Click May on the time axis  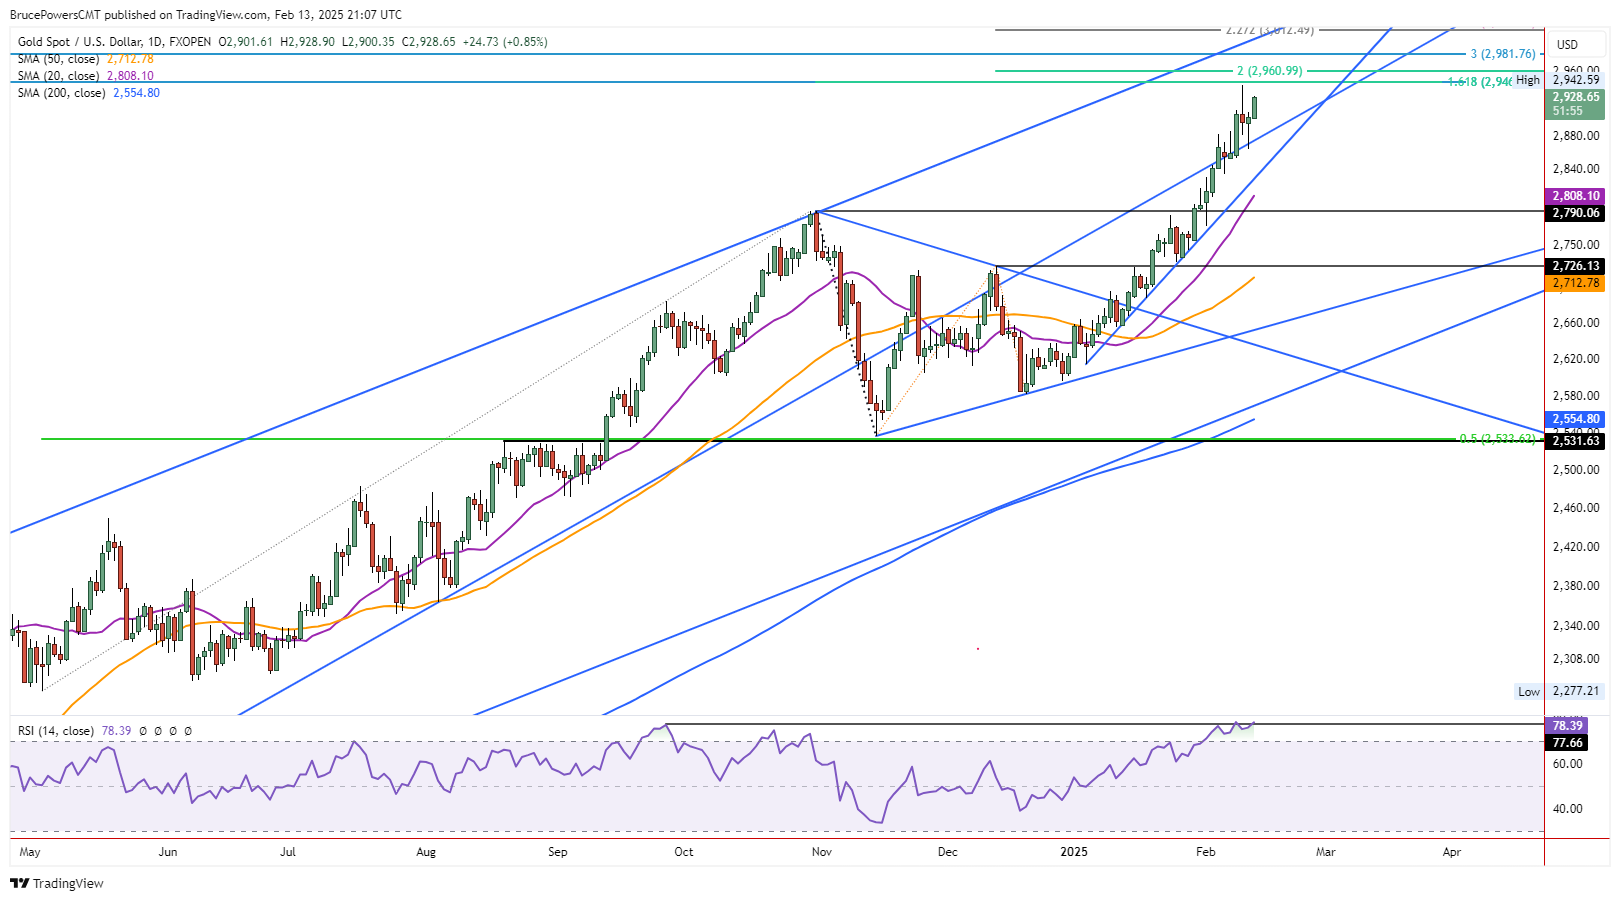[x=30, y=852]
